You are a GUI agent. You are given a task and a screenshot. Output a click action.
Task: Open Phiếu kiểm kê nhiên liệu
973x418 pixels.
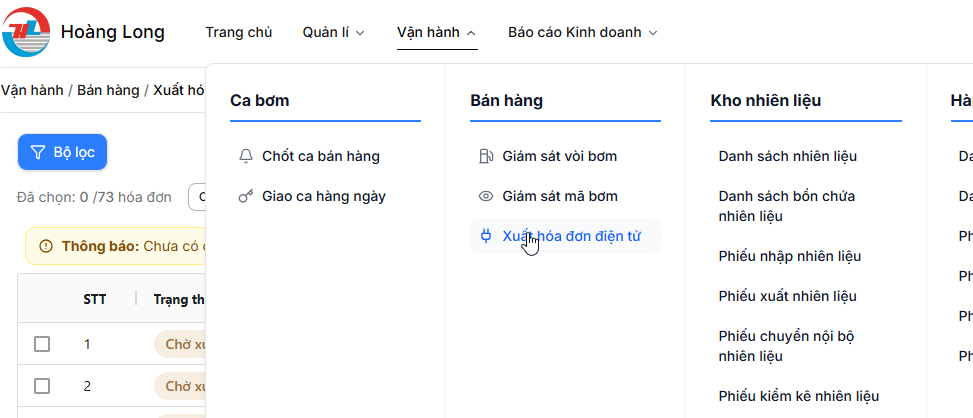point(798,396)
